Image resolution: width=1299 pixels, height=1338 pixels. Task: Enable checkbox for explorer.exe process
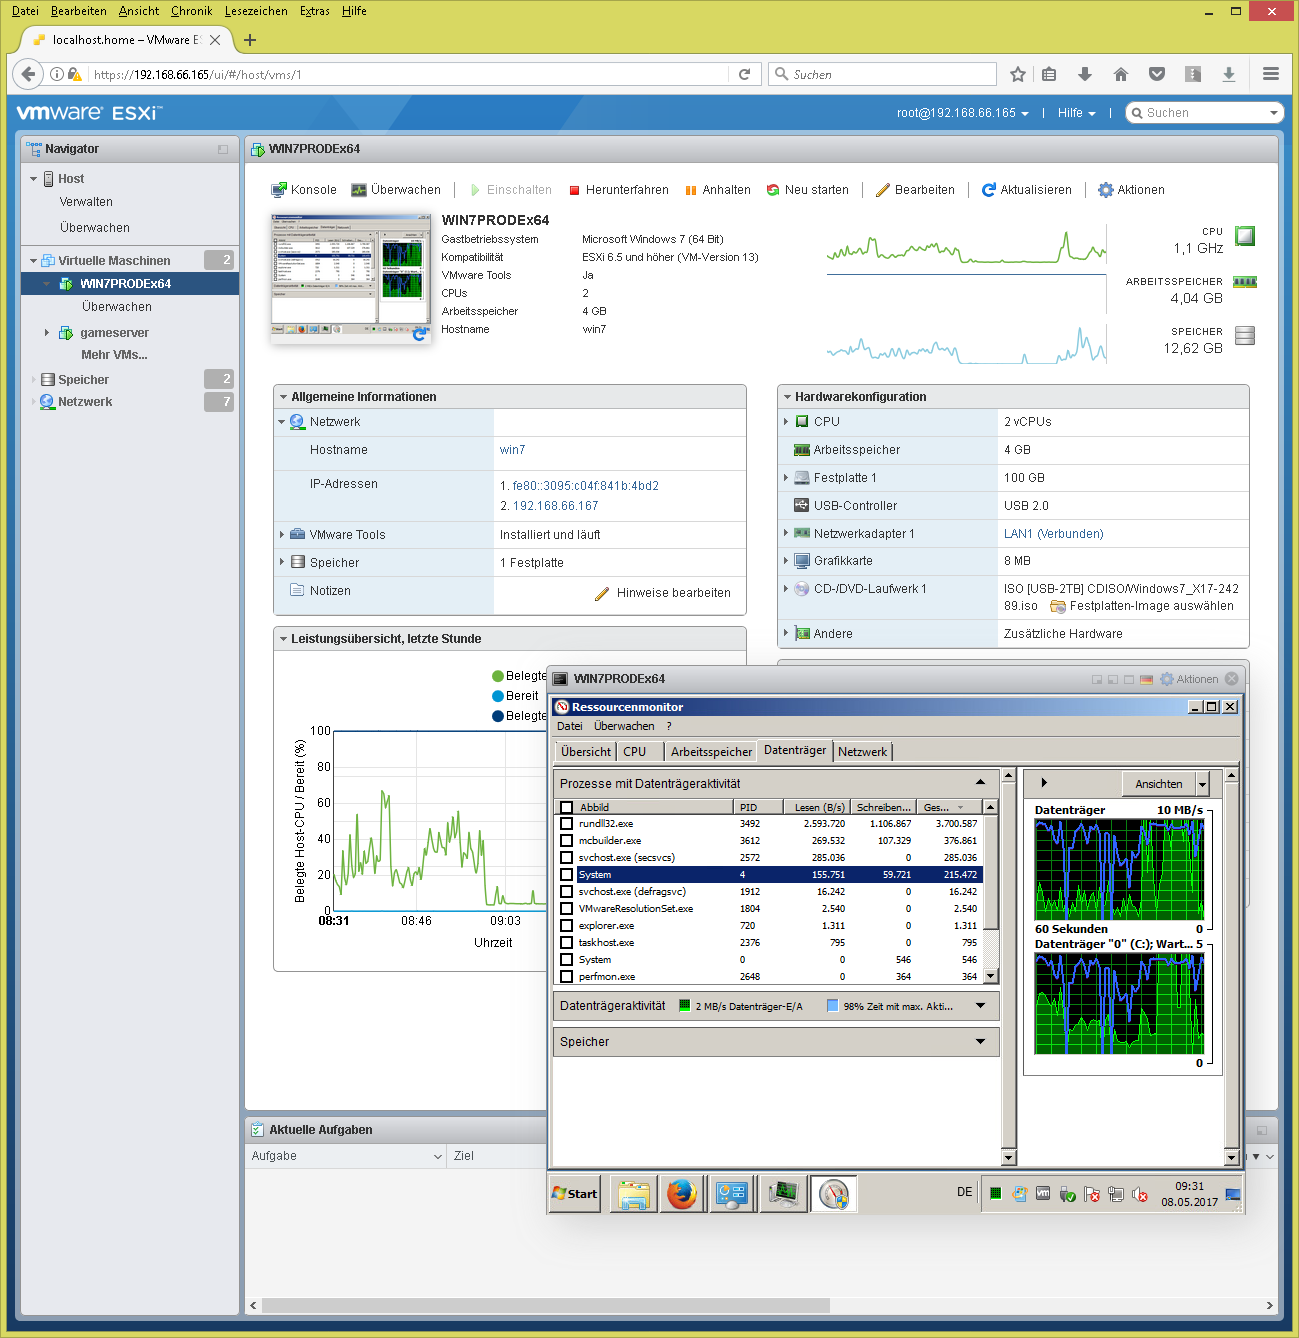567,926
